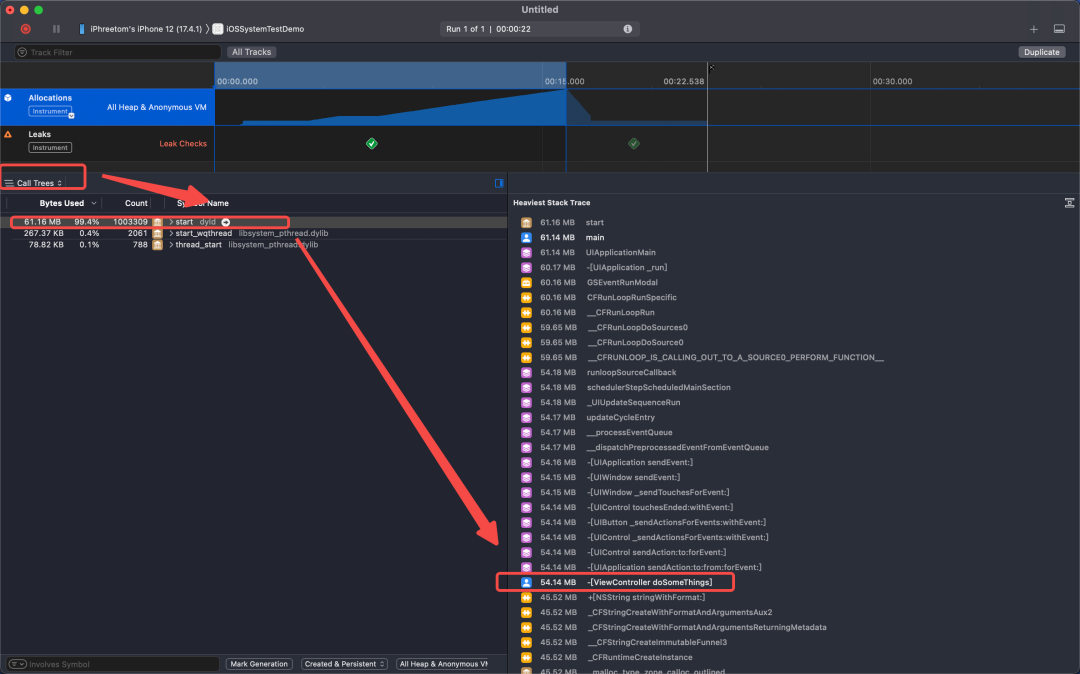Pause the current recording
1080x674 pixels.
tap(56, 29)
